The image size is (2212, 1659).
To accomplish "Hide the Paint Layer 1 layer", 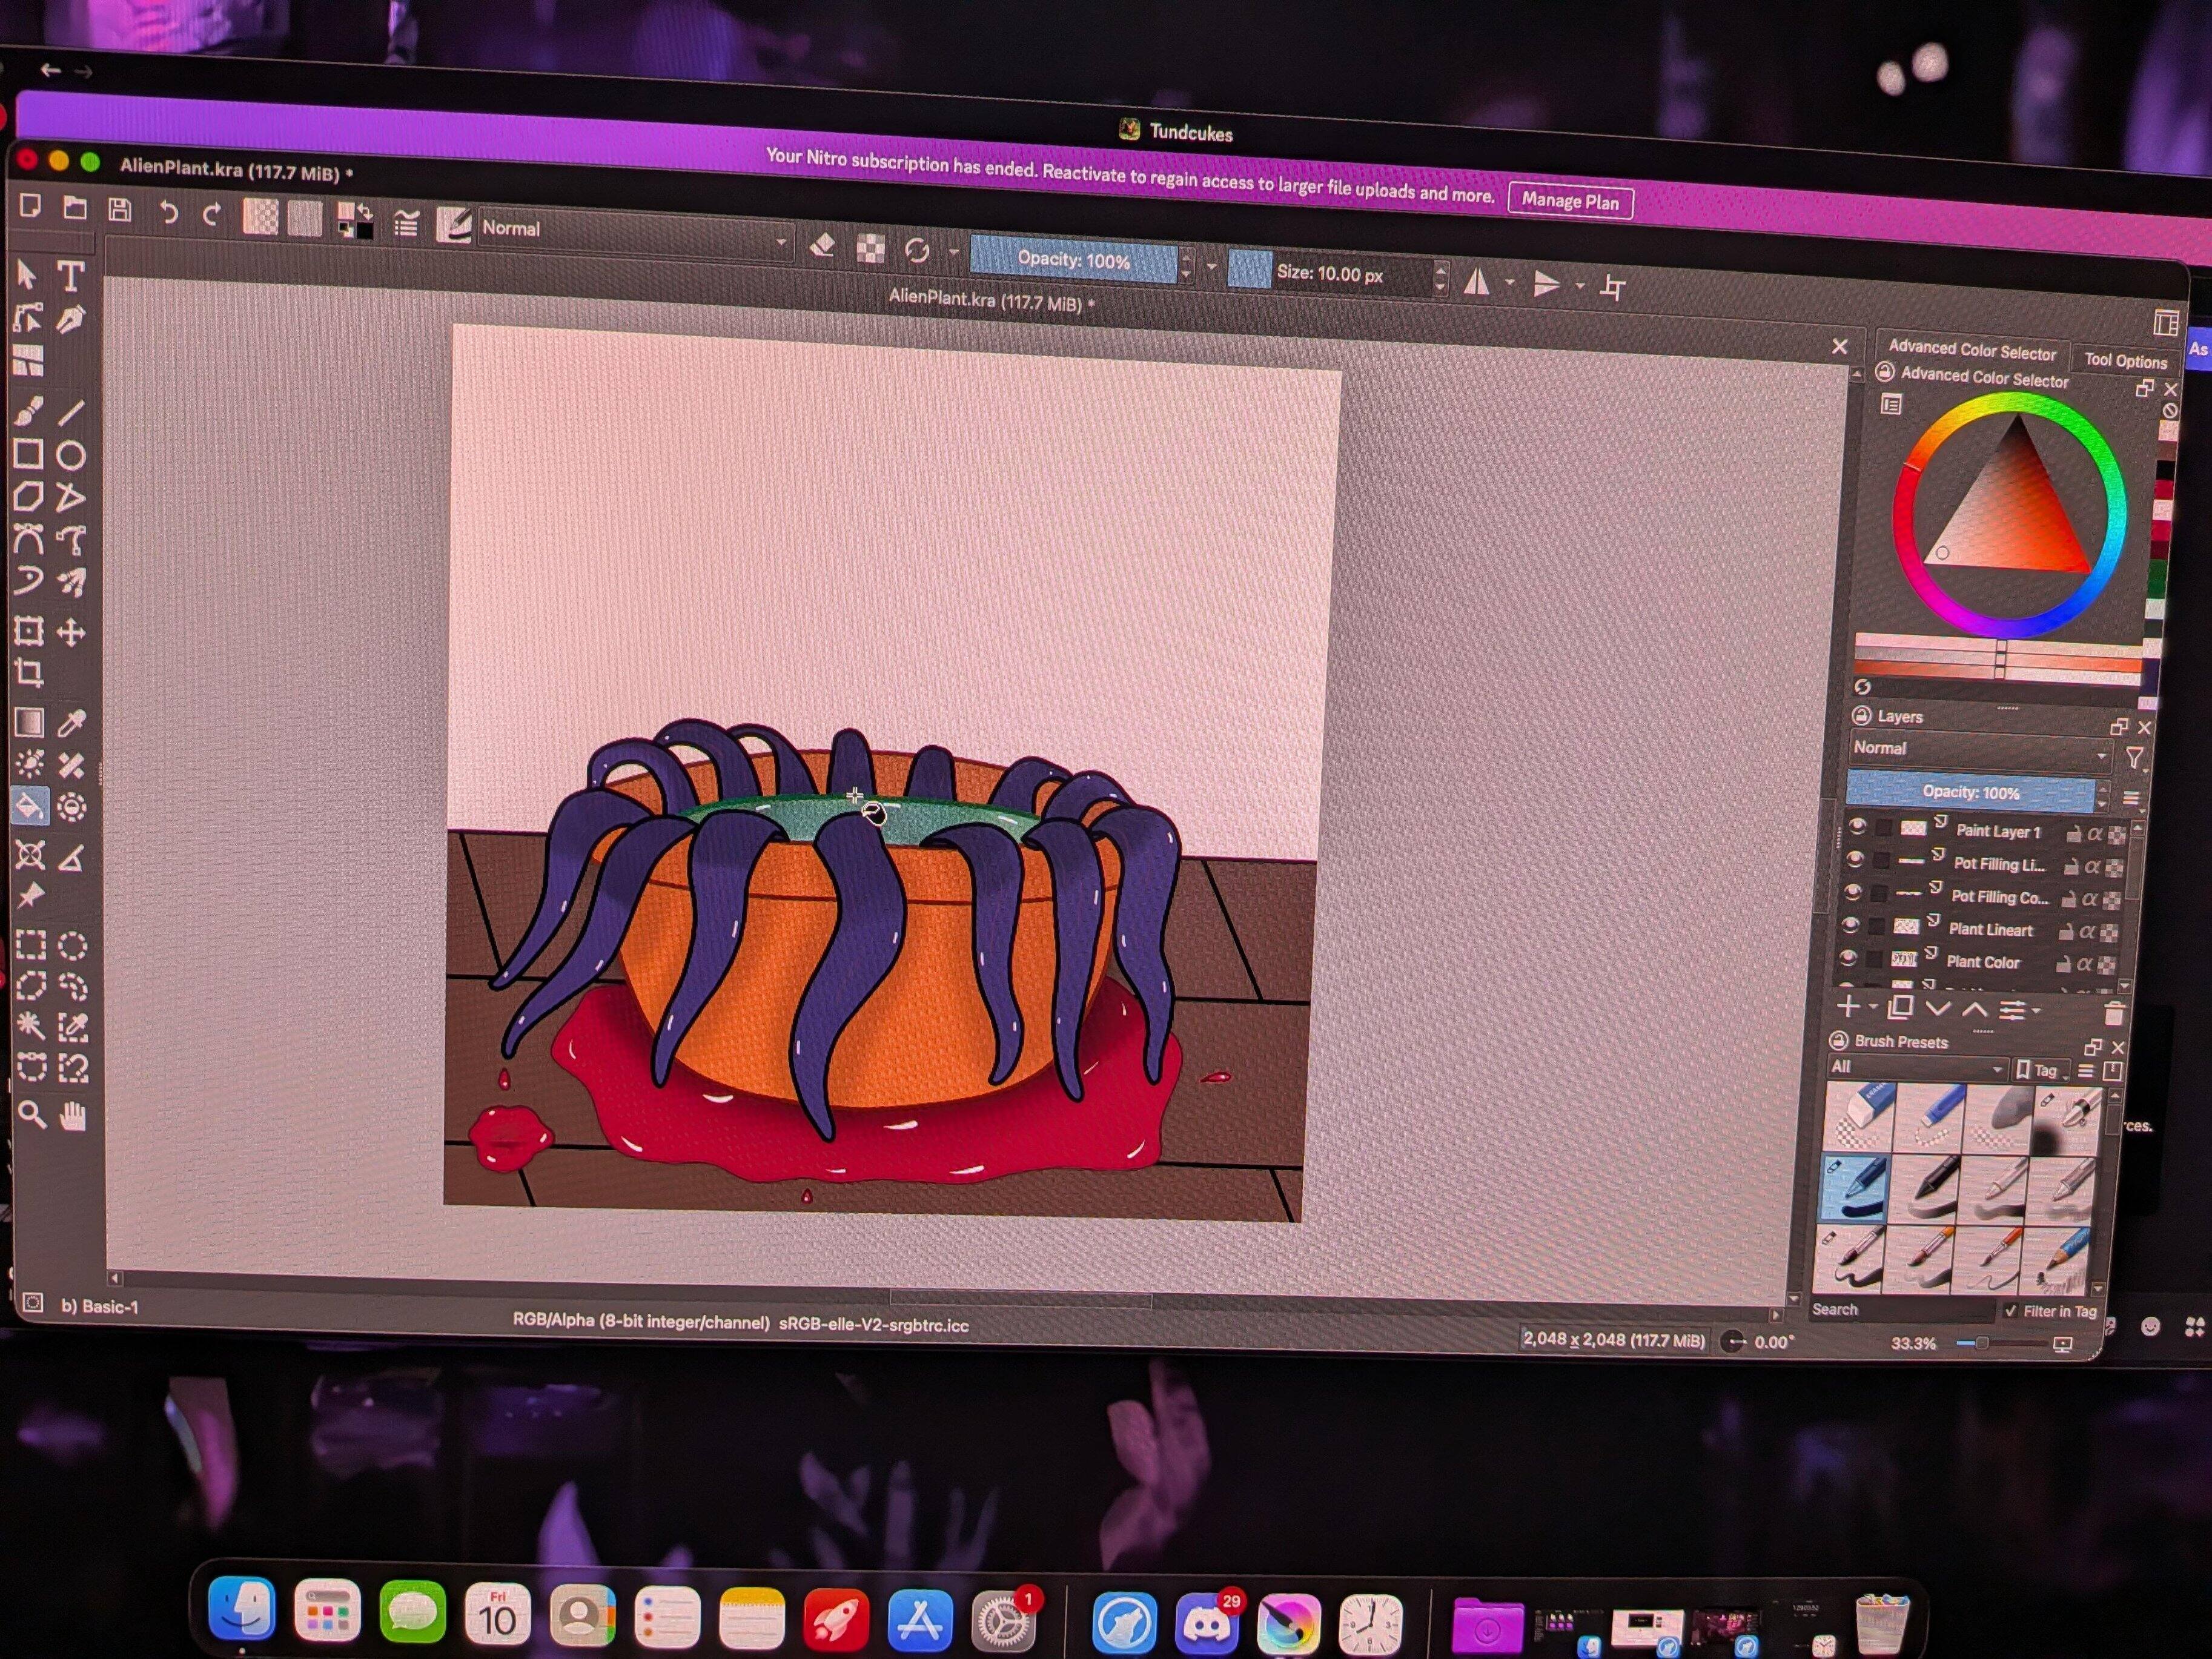I will point(1857,826).
